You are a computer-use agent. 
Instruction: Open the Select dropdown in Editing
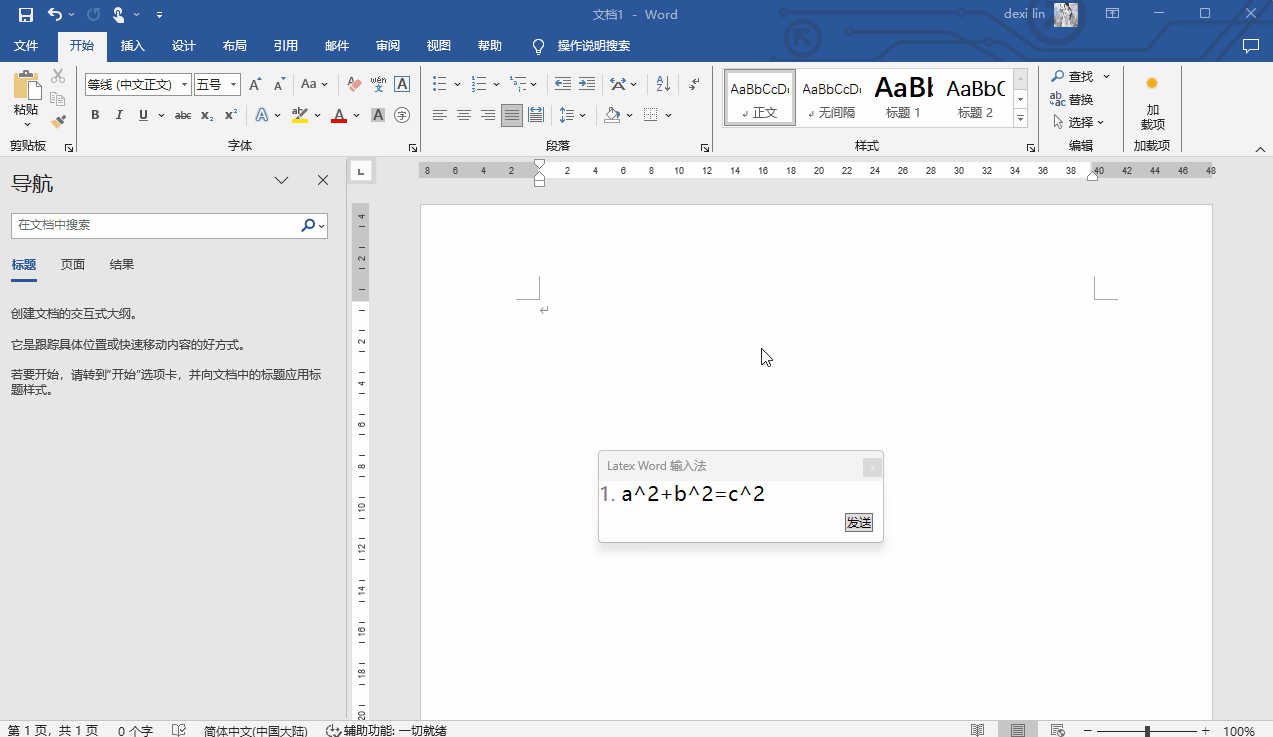(1078, 122)
